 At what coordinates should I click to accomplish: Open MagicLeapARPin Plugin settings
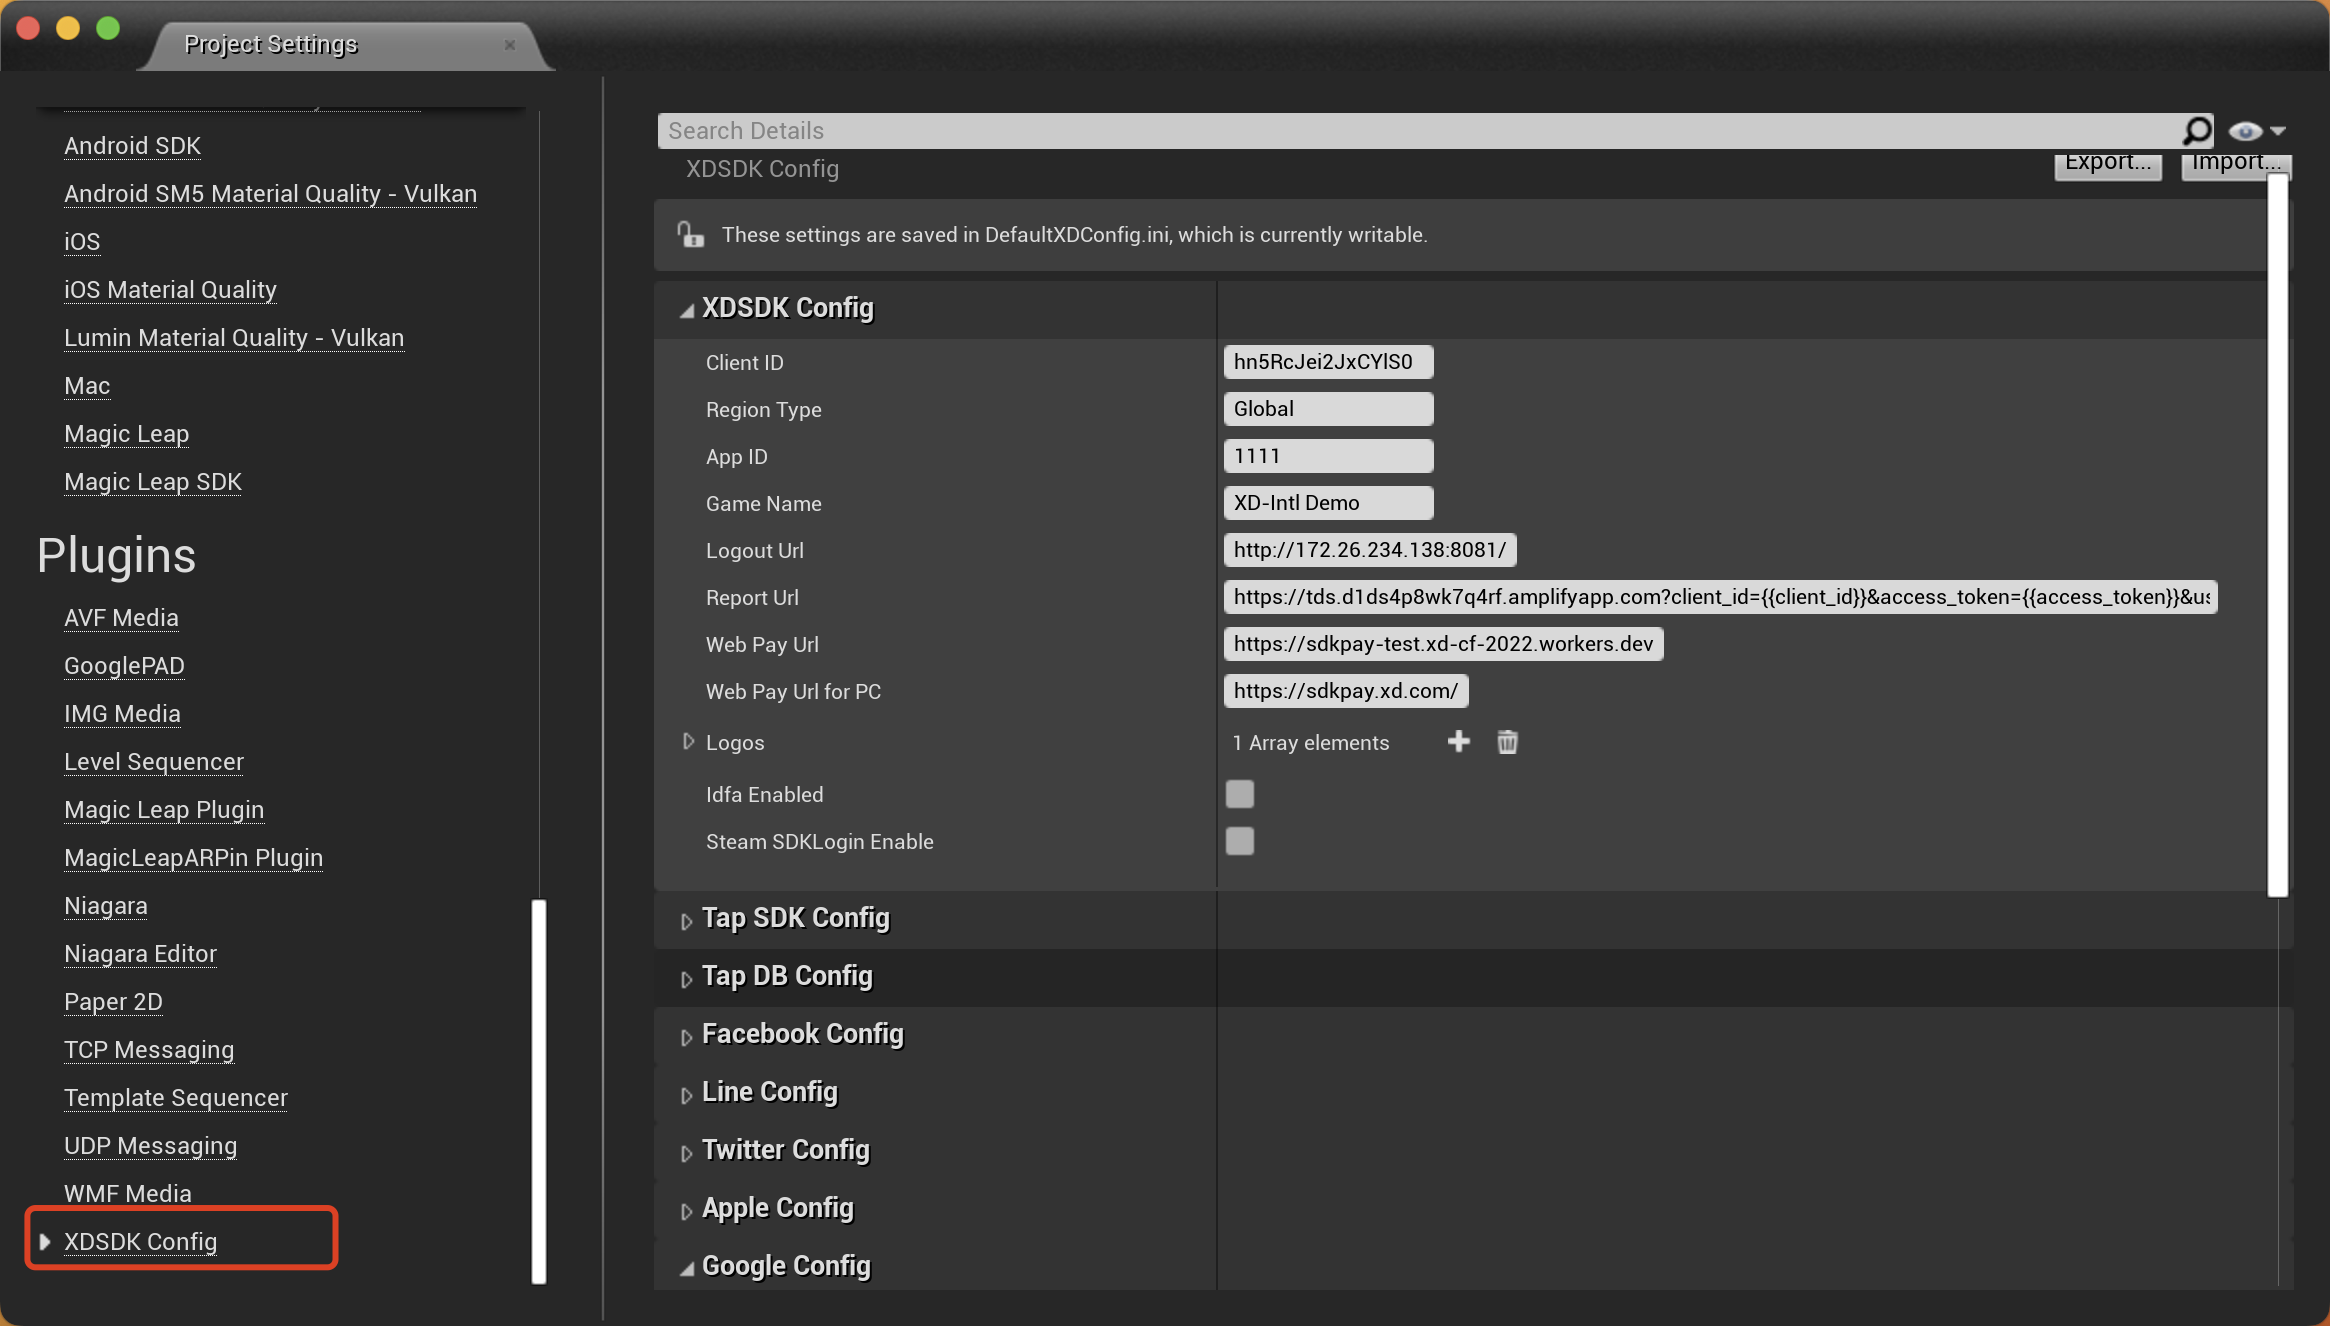tap(193, 858)
